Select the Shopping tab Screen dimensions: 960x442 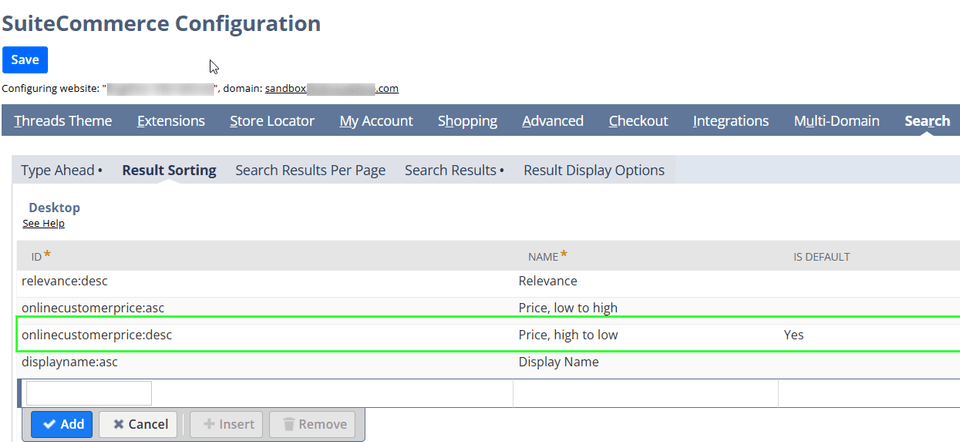tap(467, 121)
